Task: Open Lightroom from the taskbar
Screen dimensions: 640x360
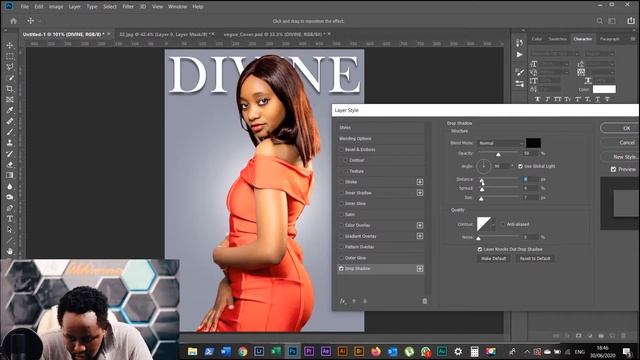Action: (259, 351)
